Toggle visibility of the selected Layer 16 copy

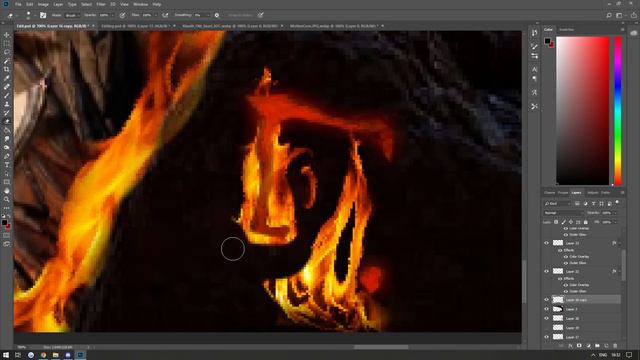coord(547,300)
